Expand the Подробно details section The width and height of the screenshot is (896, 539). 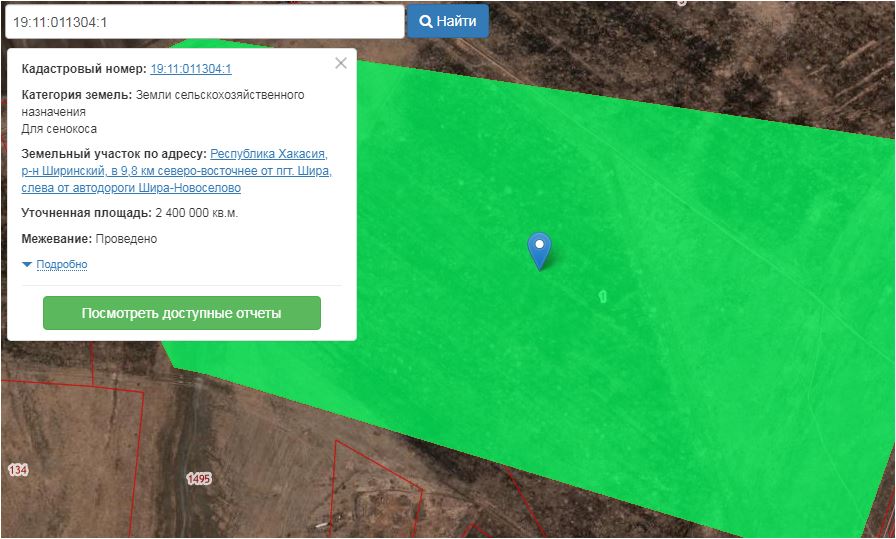point(62,264)
